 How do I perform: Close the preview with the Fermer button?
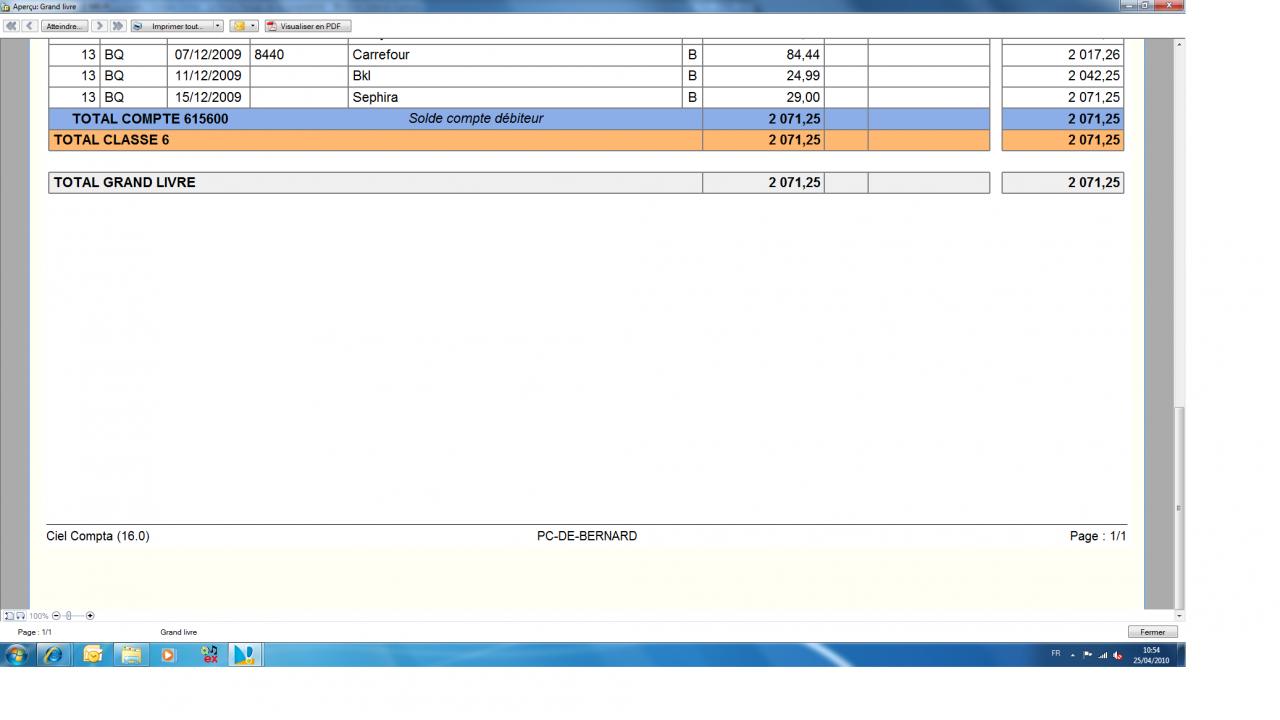pyautogui.click(x=1153, y=632)
